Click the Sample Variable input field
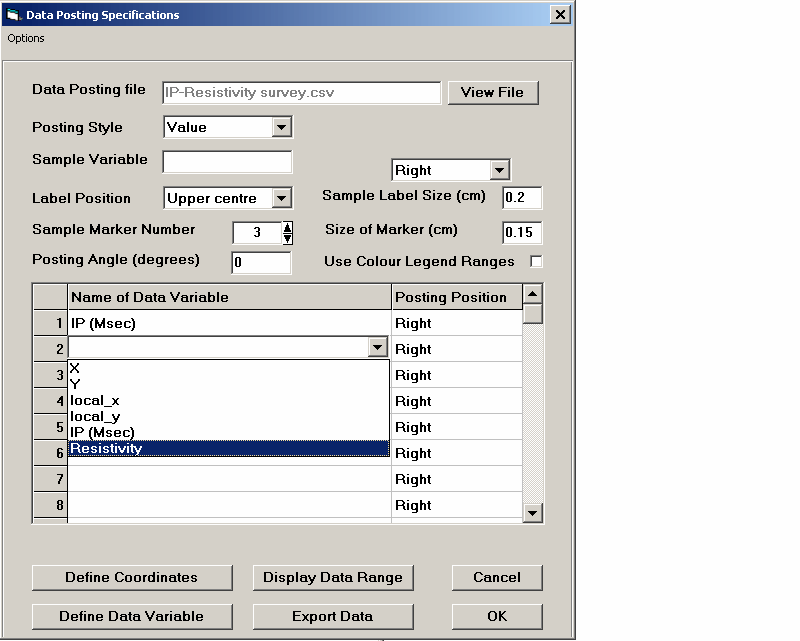 227,162
